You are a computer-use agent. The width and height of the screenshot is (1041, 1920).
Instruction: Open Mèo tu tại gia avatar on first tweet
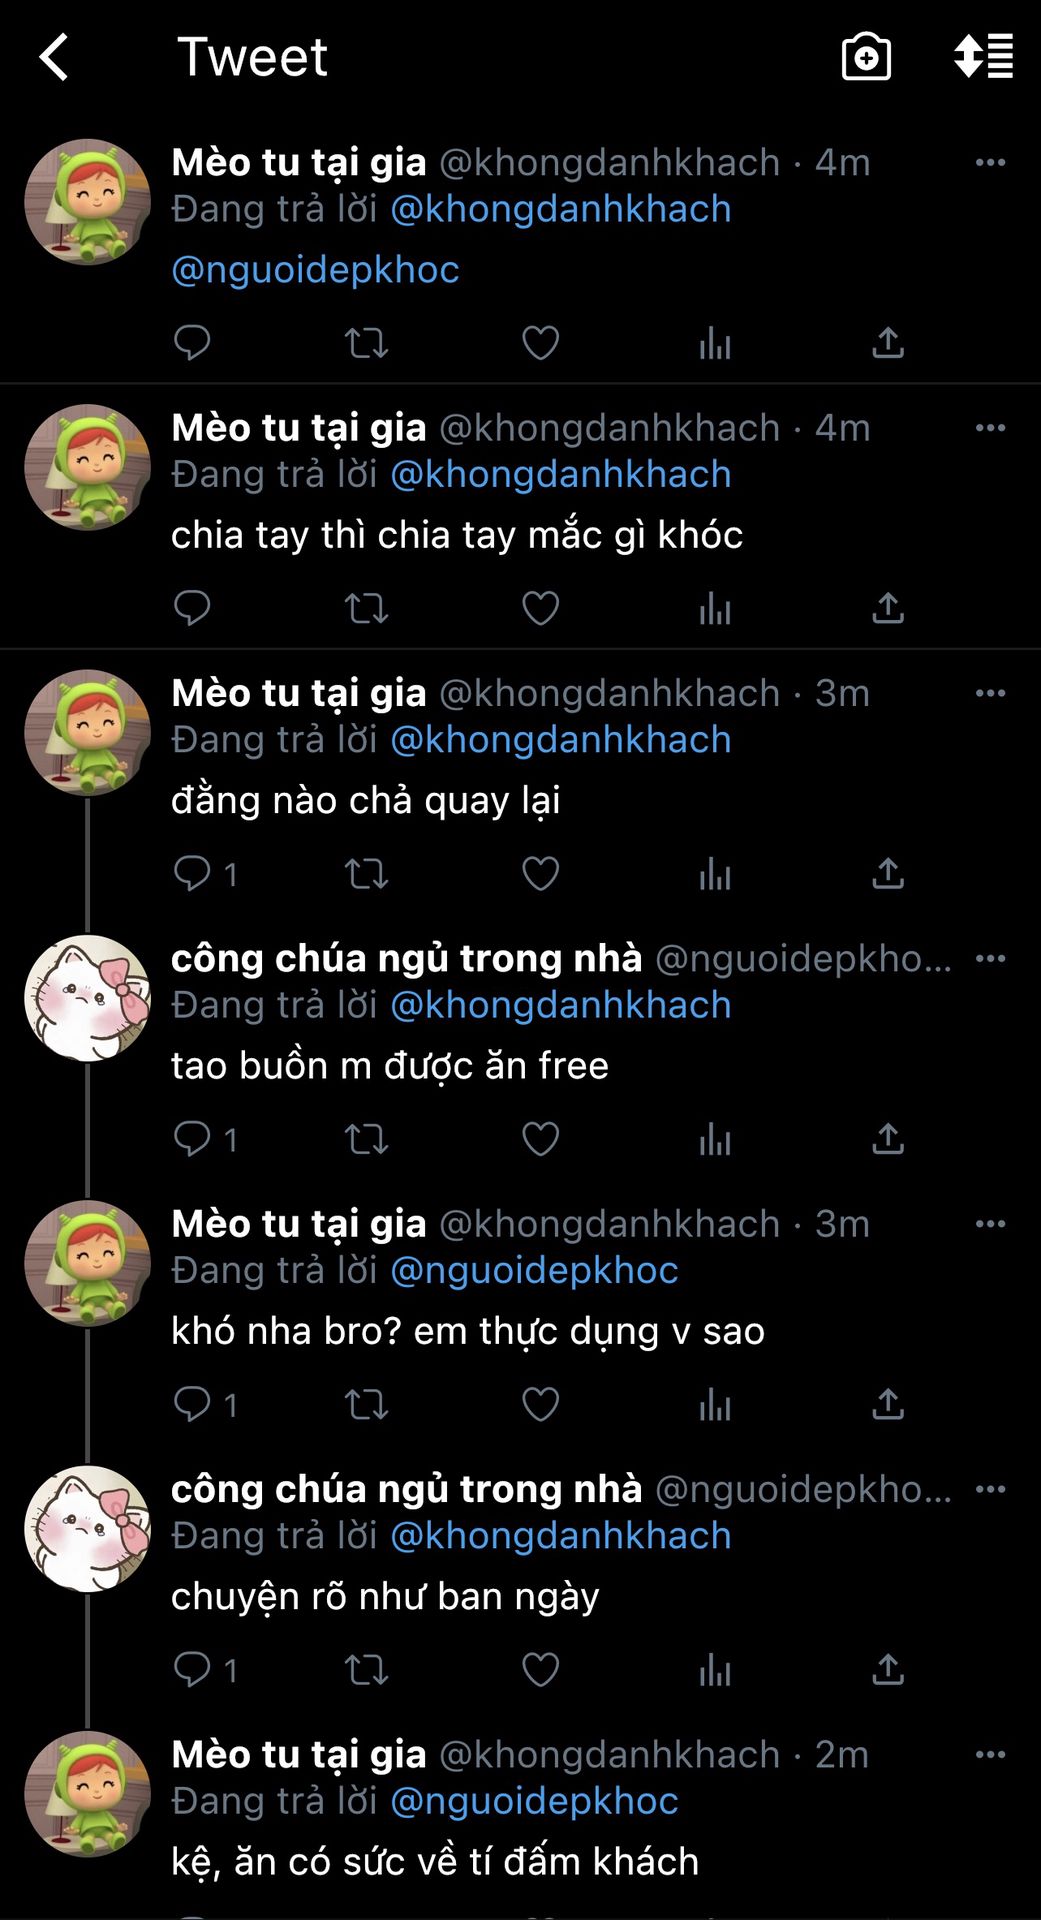pyautogui.click(x=87, y=202)
